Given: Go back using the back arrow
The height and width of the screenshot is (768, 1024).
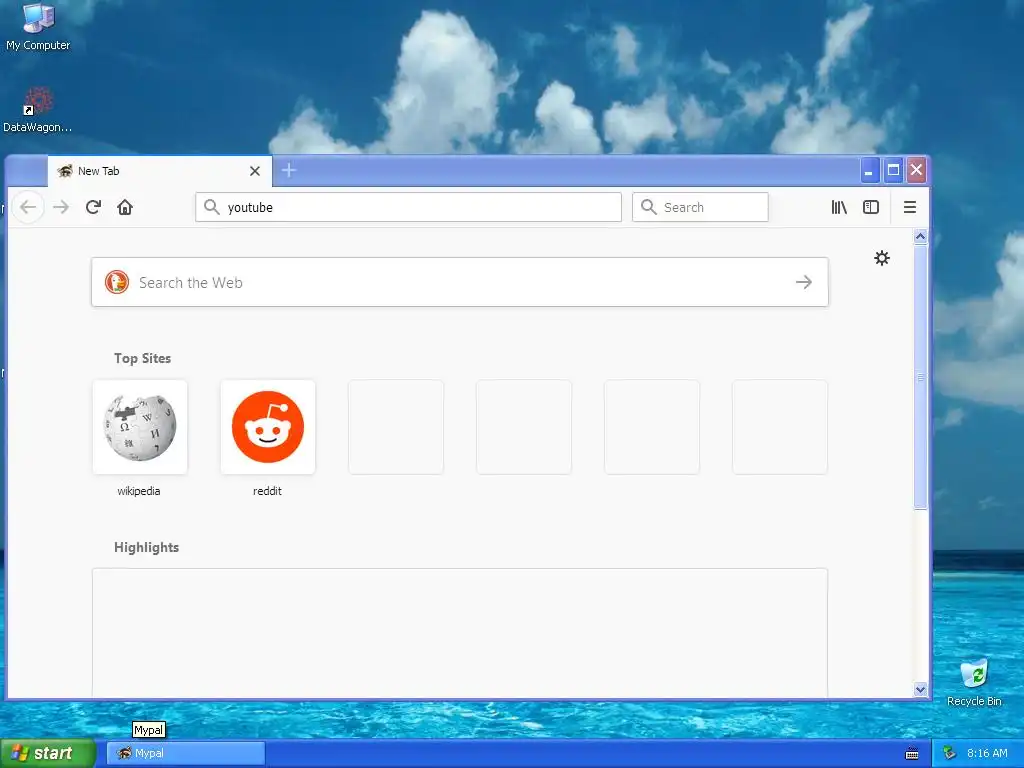Looking at the screenshot, I should coord(28,207).
